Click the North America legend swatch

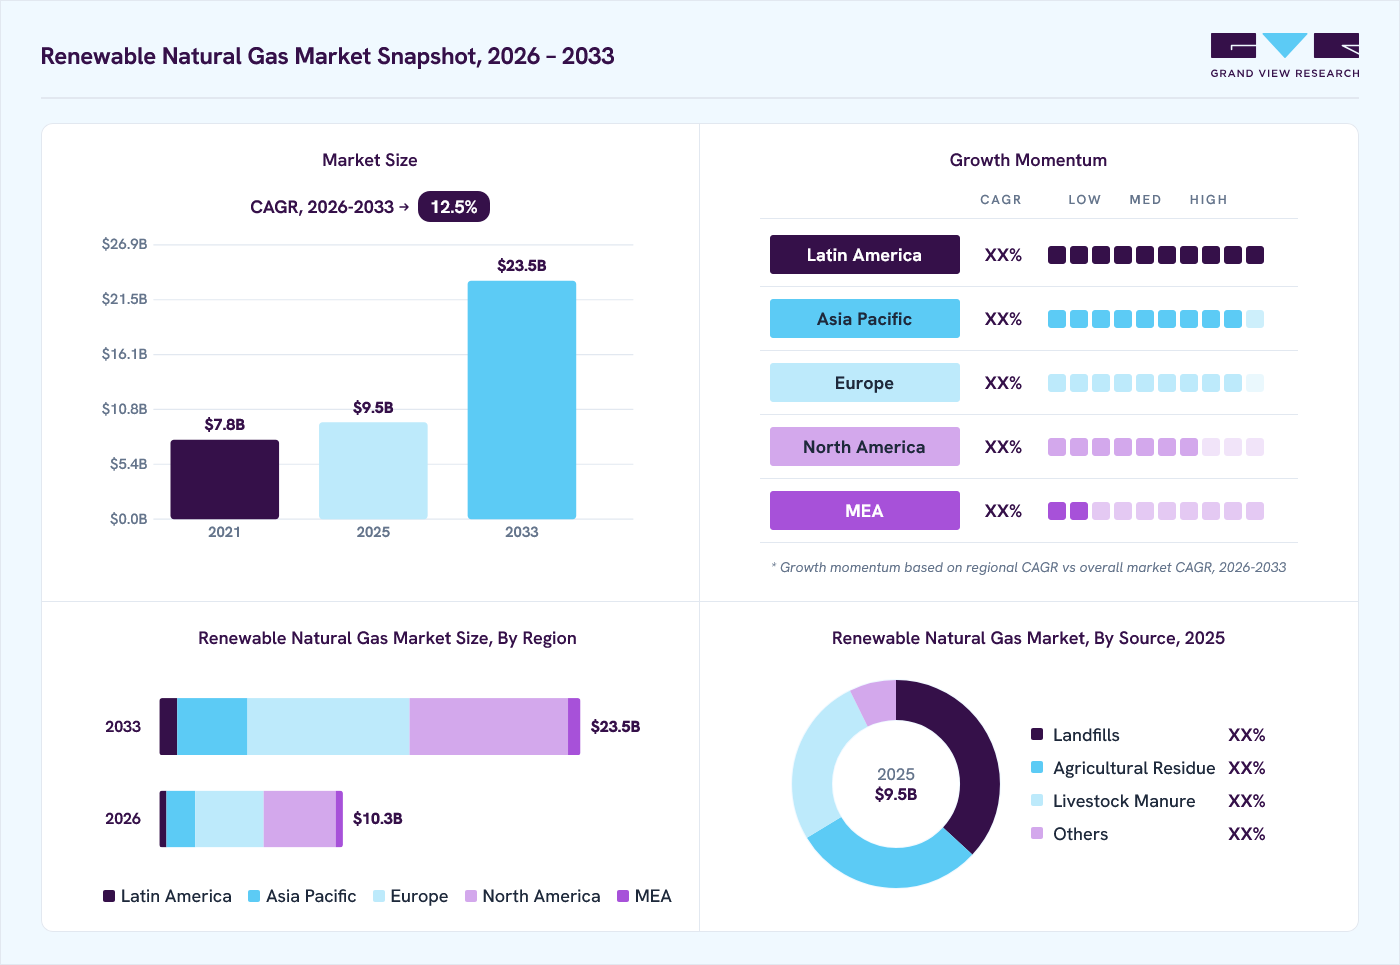[471, 896]
